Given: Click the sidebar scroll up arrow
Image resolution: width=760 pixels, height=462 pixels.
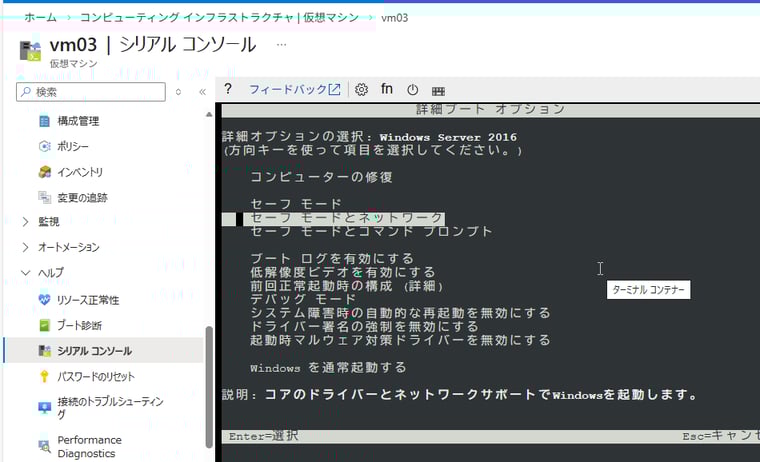Looking at the screenshot, I should pyautogui.click(x=209, y=115).
